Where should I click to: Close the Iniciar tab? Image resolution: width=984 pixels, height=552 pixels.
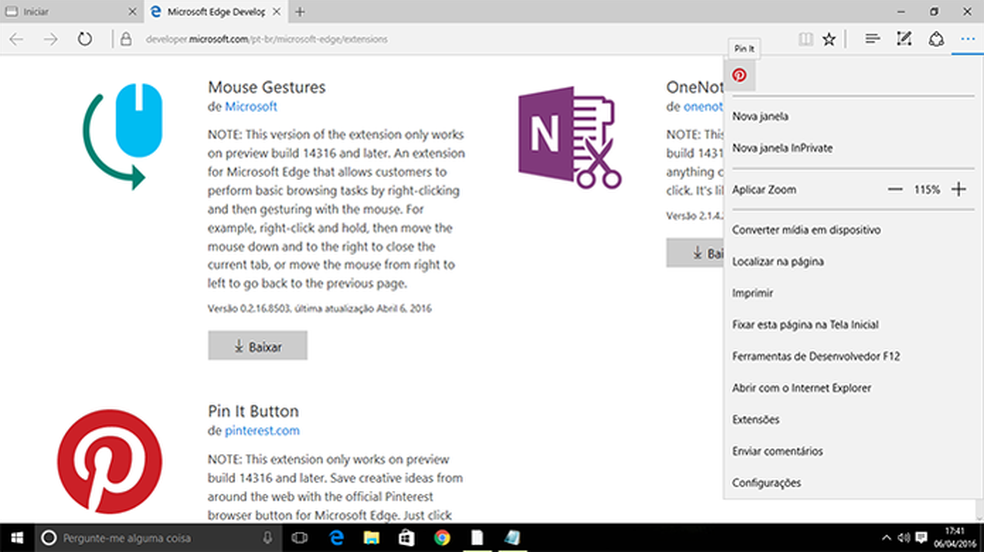(132, 12)
